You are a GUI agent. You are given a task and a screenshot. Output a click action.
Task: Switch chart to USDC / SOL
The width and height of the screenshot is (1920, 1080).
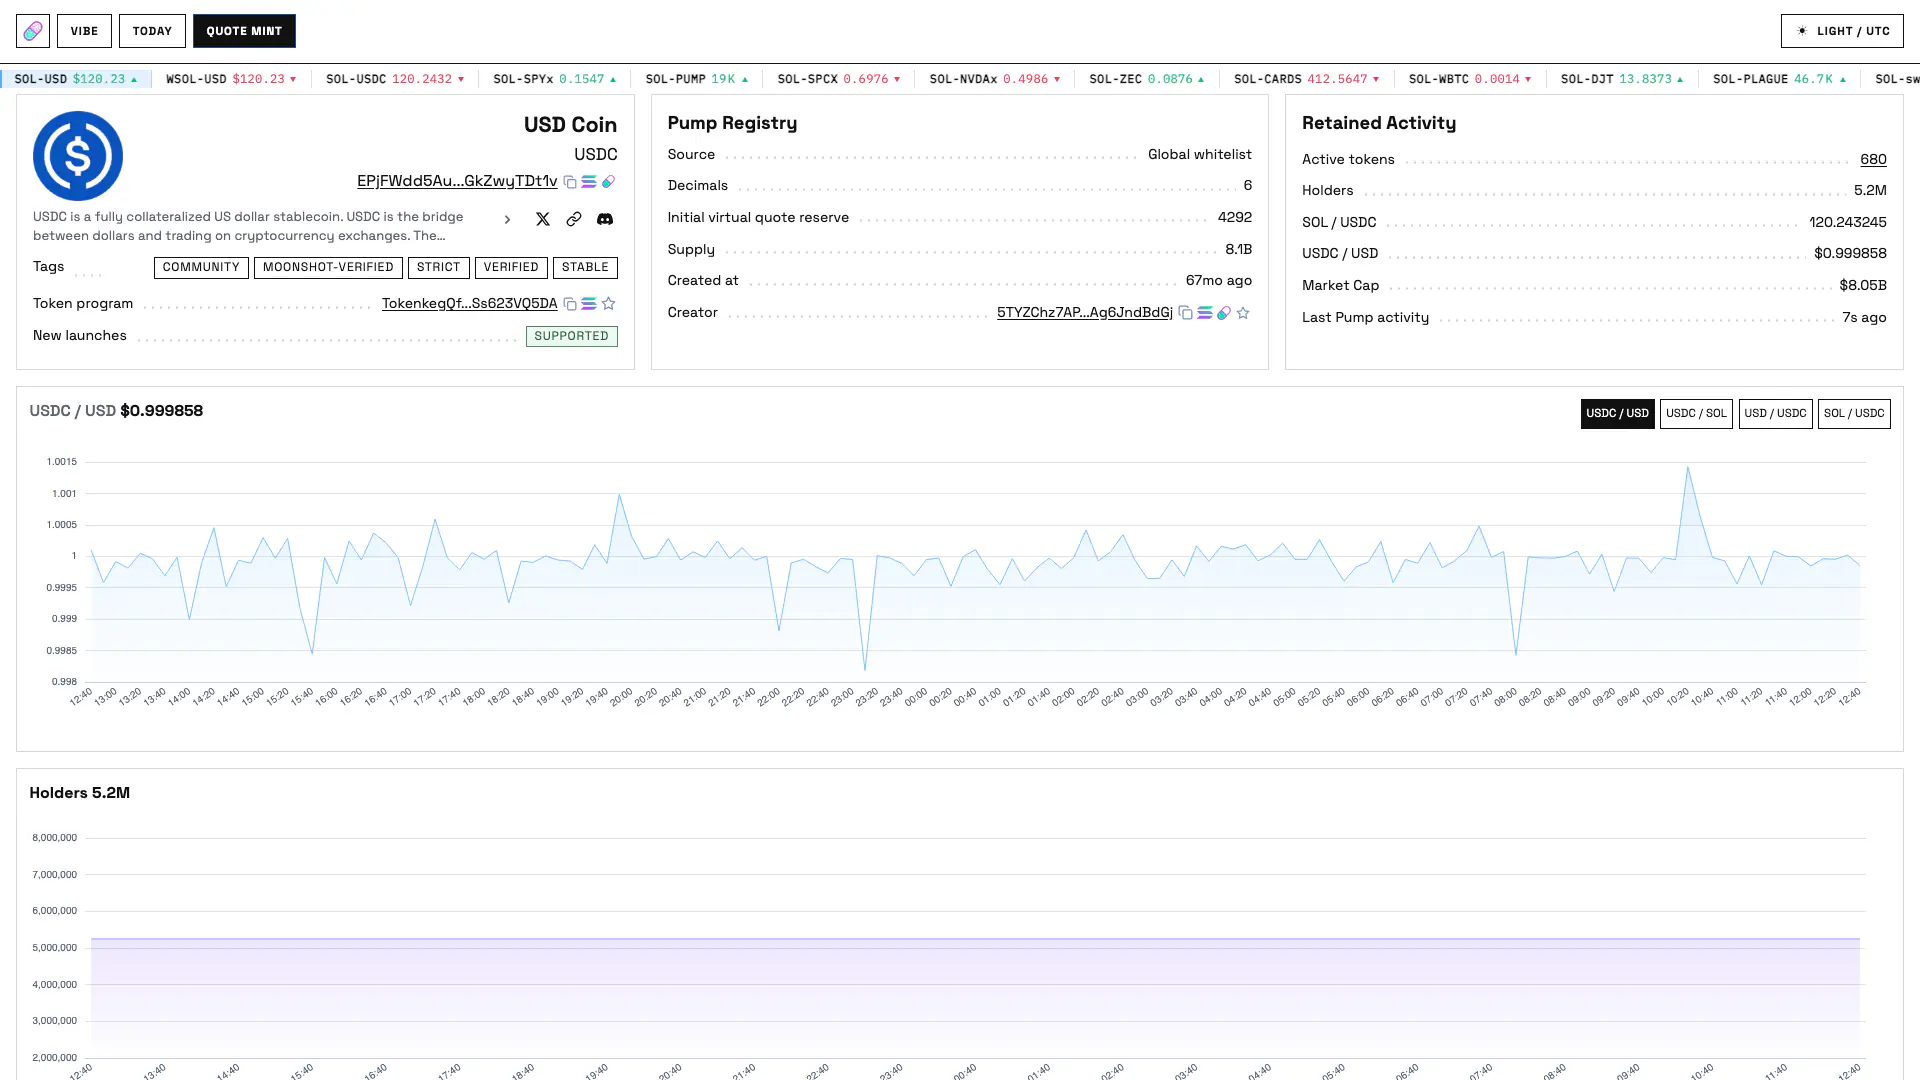coord(1696,414)
